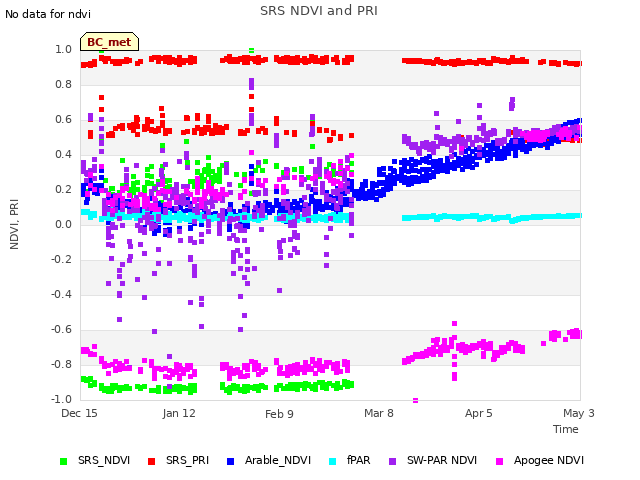The height and width of the screenshot is (480, 640).
Task: Toggle the Arable_NDVI legend label
Action: 278,461
